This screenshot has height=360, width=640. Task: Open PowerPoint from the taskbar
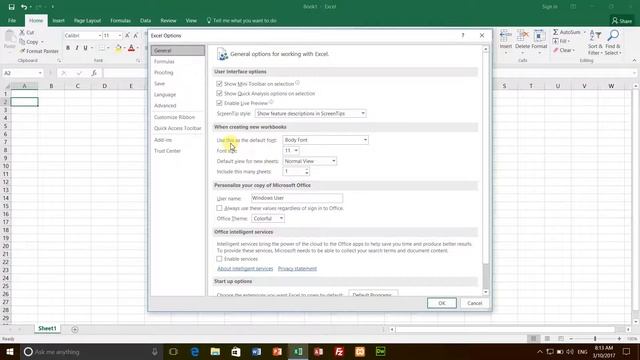tap(277, 351)
